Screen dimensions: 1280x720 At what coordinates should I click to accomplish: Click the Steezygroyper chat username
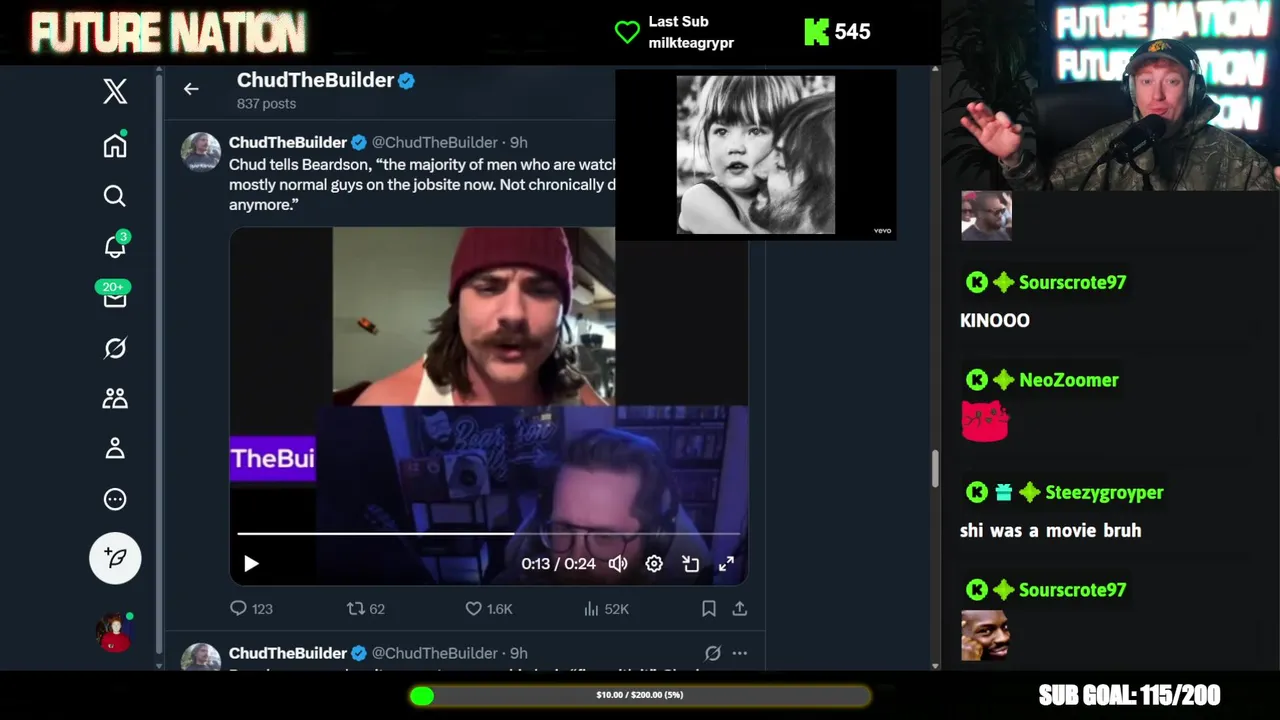[1104, 492]
